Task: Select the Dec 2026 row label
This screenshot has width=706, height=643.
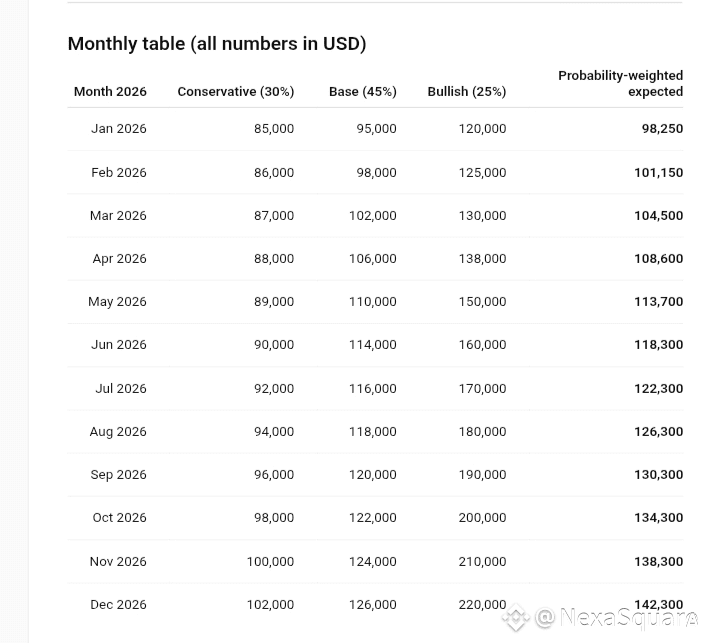Action: click(118, 604)
